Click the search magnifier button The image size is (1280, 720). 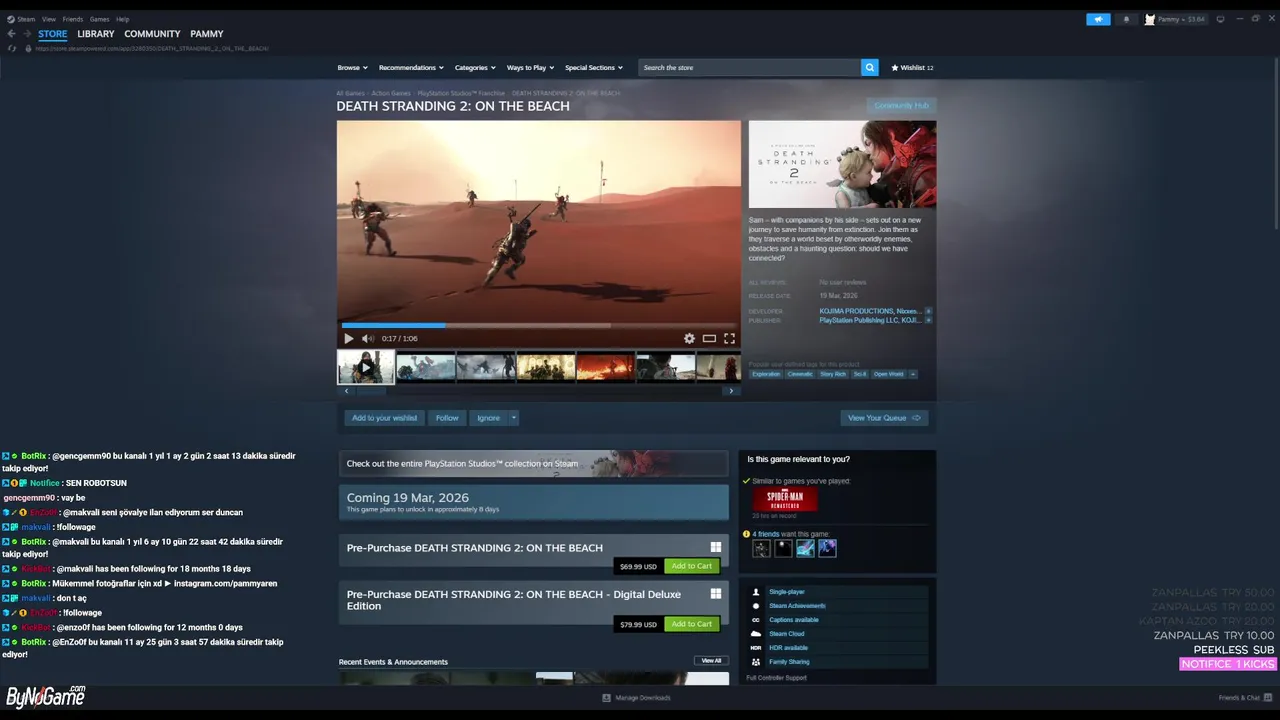870,67
